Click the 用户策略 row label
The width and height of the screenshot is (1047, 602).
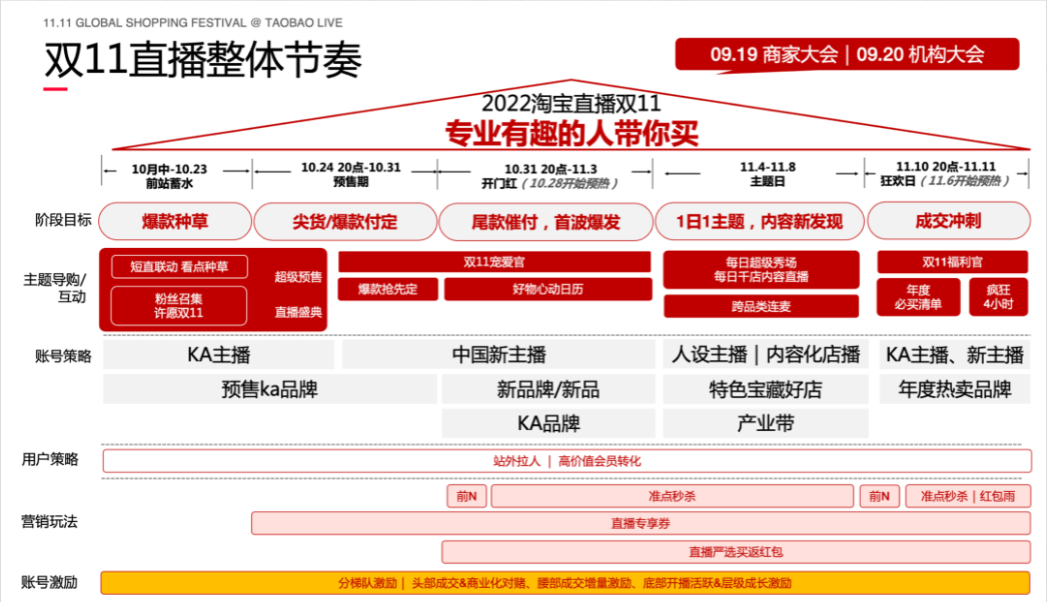click(x=50, y=459)
